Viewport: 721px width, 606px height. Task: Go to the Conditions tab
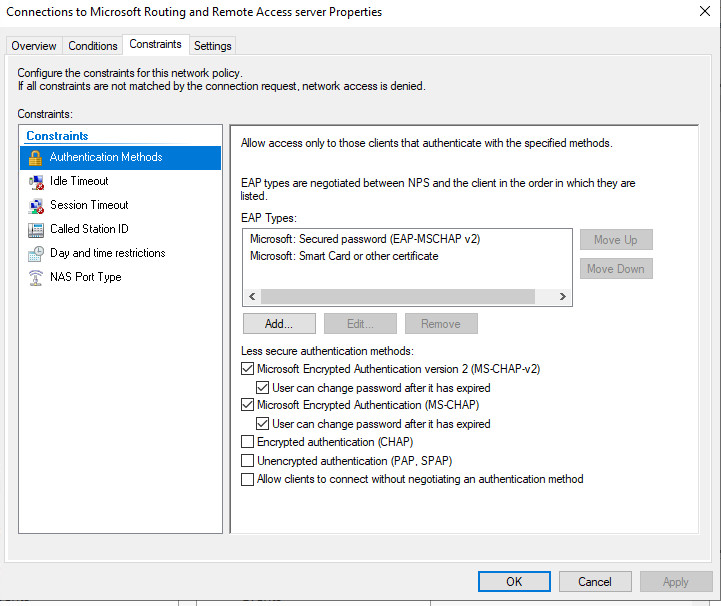tap(93, 46)
